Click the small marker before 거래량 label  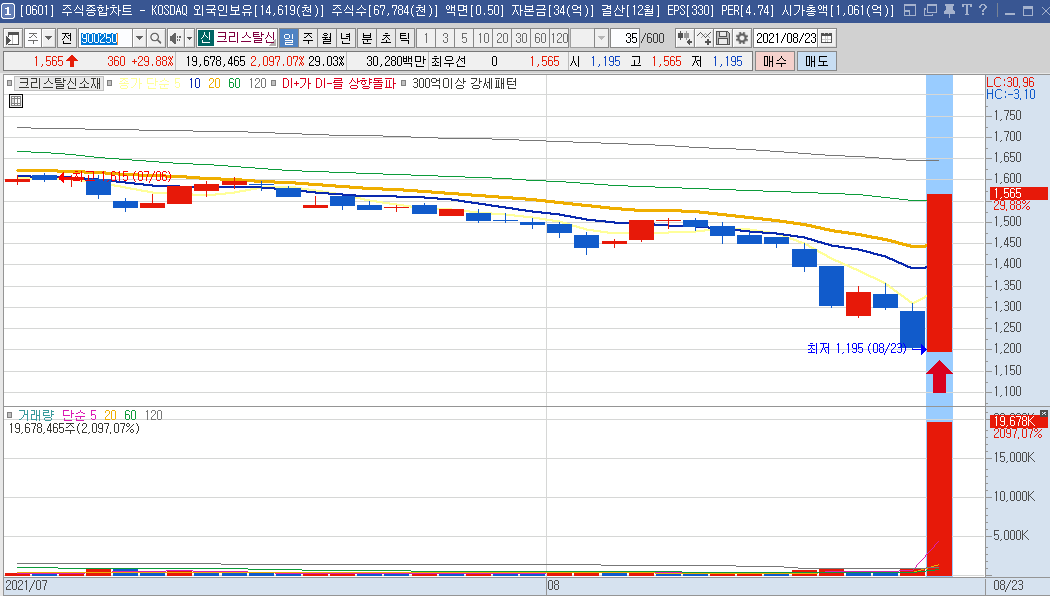[9, 415]
